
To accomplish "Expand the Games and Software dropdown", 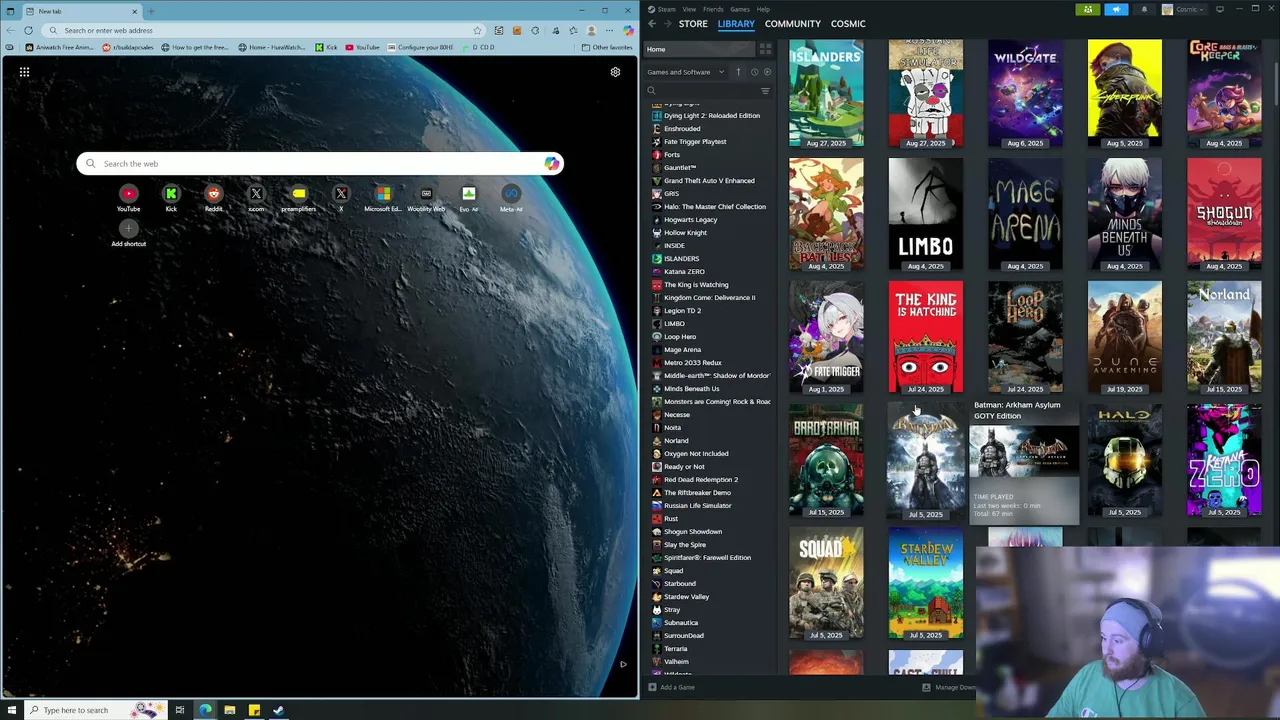I will tap(685, 72).
